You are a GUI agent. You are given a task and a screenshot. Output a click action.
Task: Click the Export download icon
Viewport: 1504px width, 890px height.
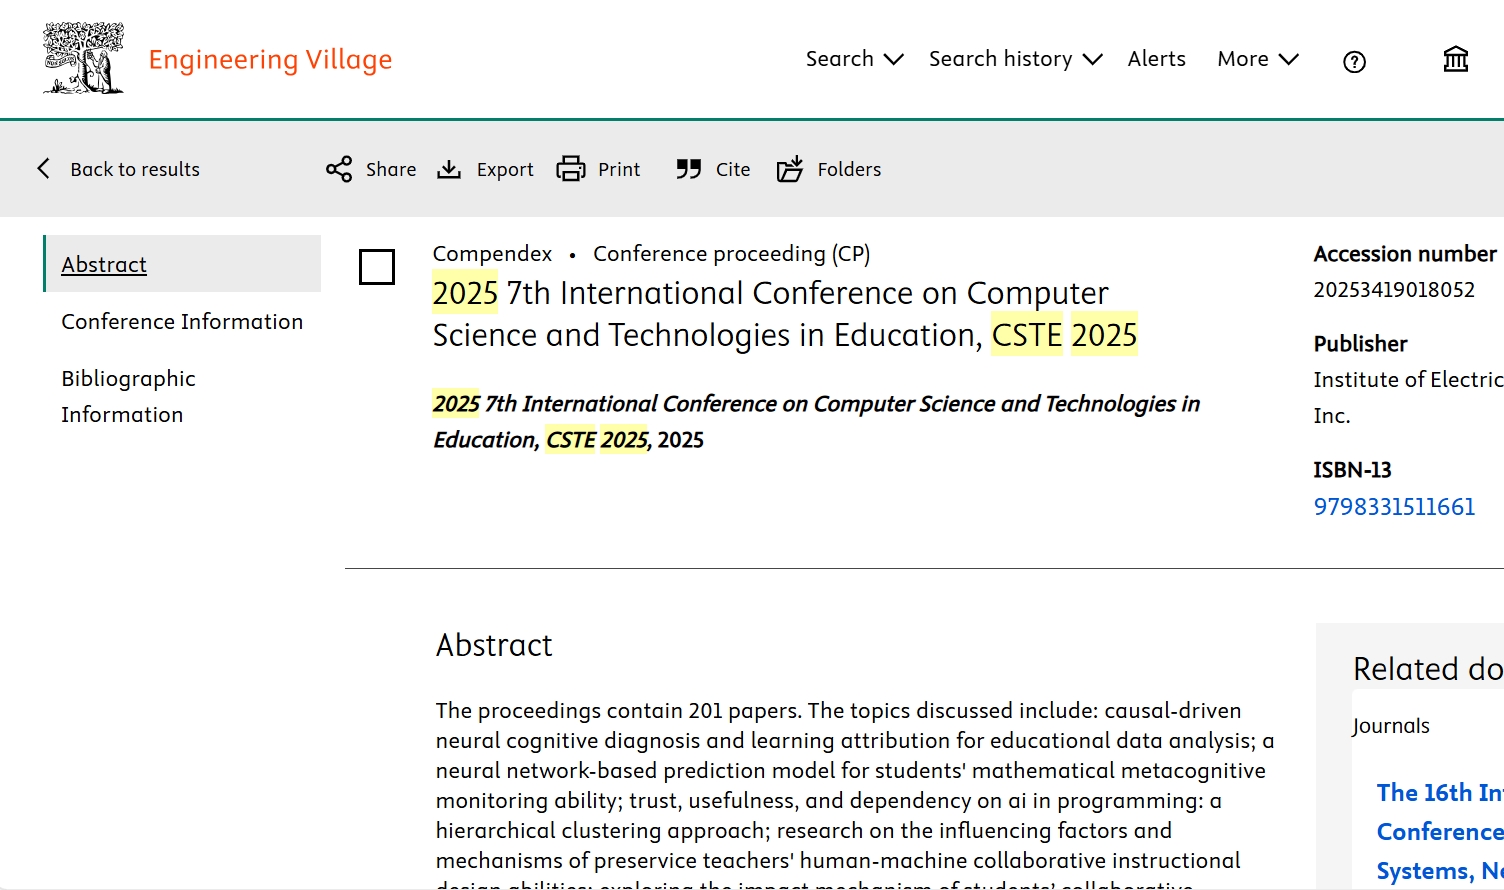pyautogui.click(x=449, y=169)
